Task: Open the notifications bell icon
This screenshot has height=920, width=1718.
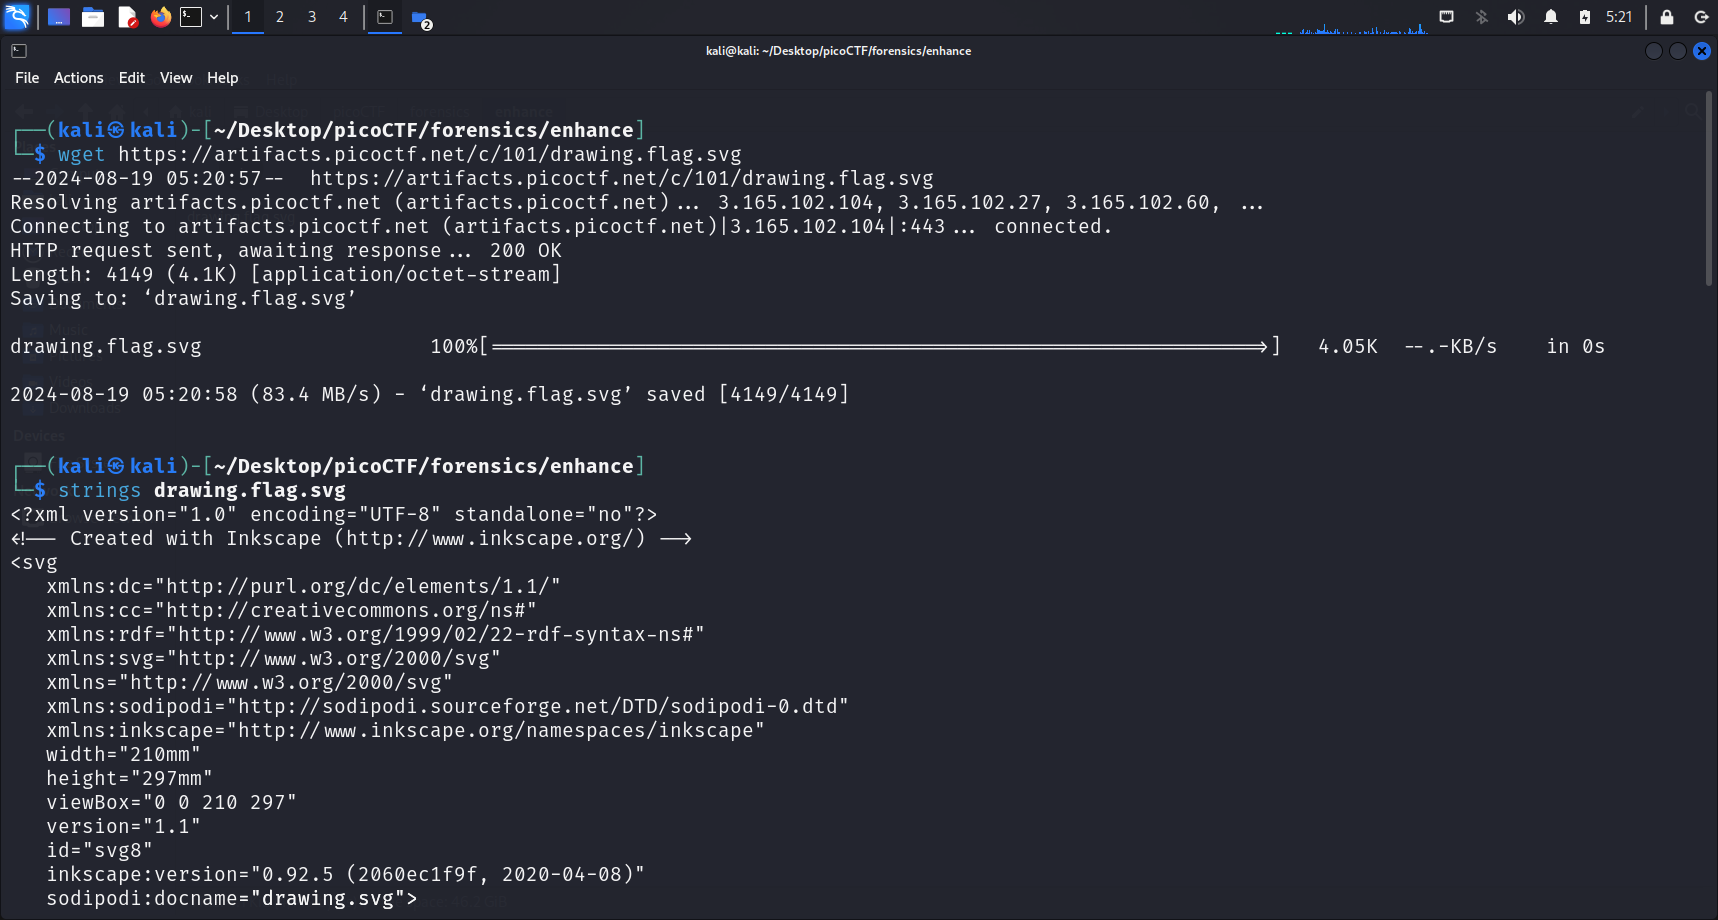Action: coord(1551,17)
